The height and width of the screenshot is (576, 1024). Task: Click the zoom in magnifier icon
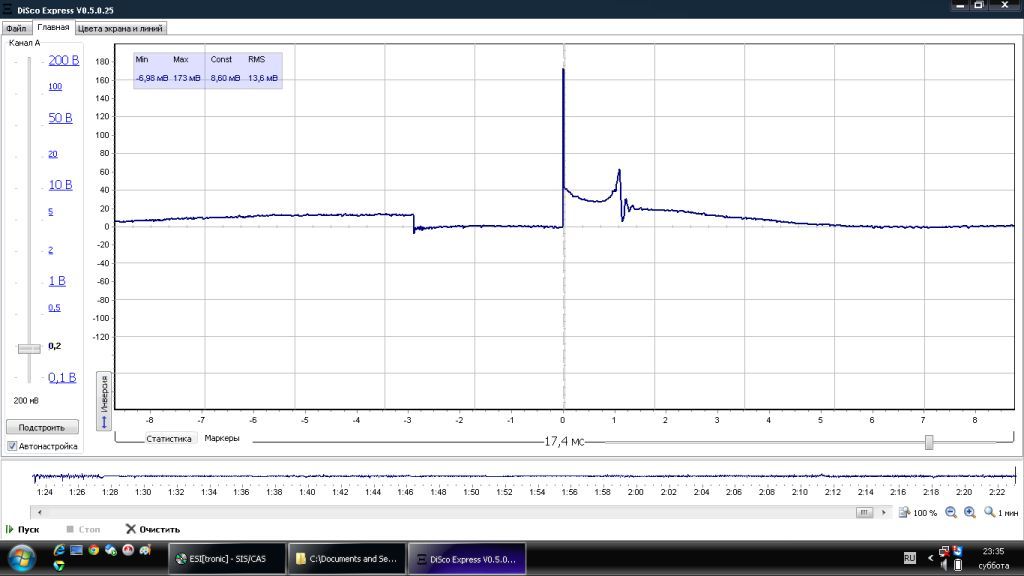(970, 513)
